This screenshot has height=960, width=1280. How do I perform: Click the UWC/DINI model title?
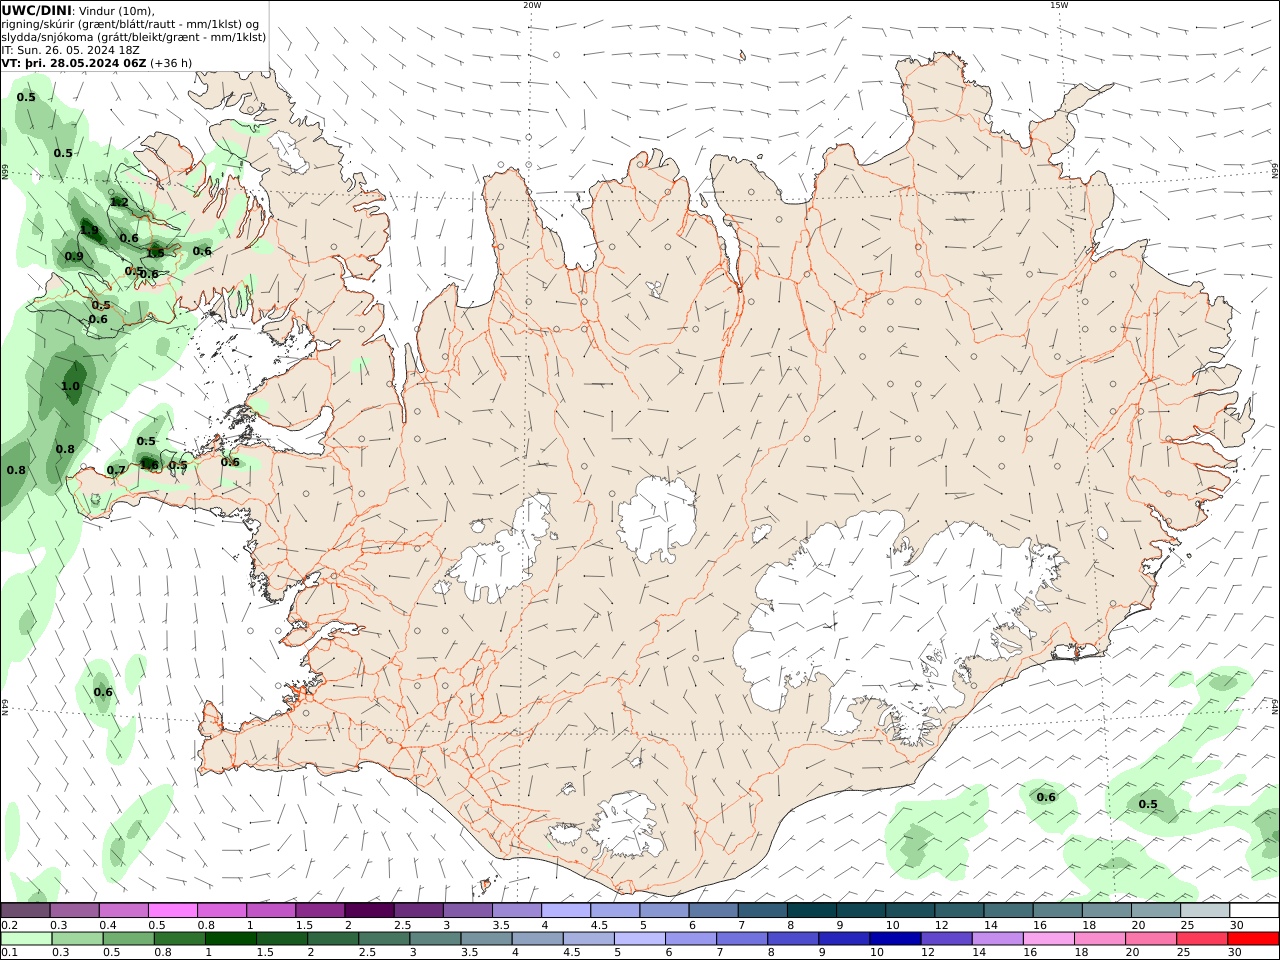click(37, 10)
